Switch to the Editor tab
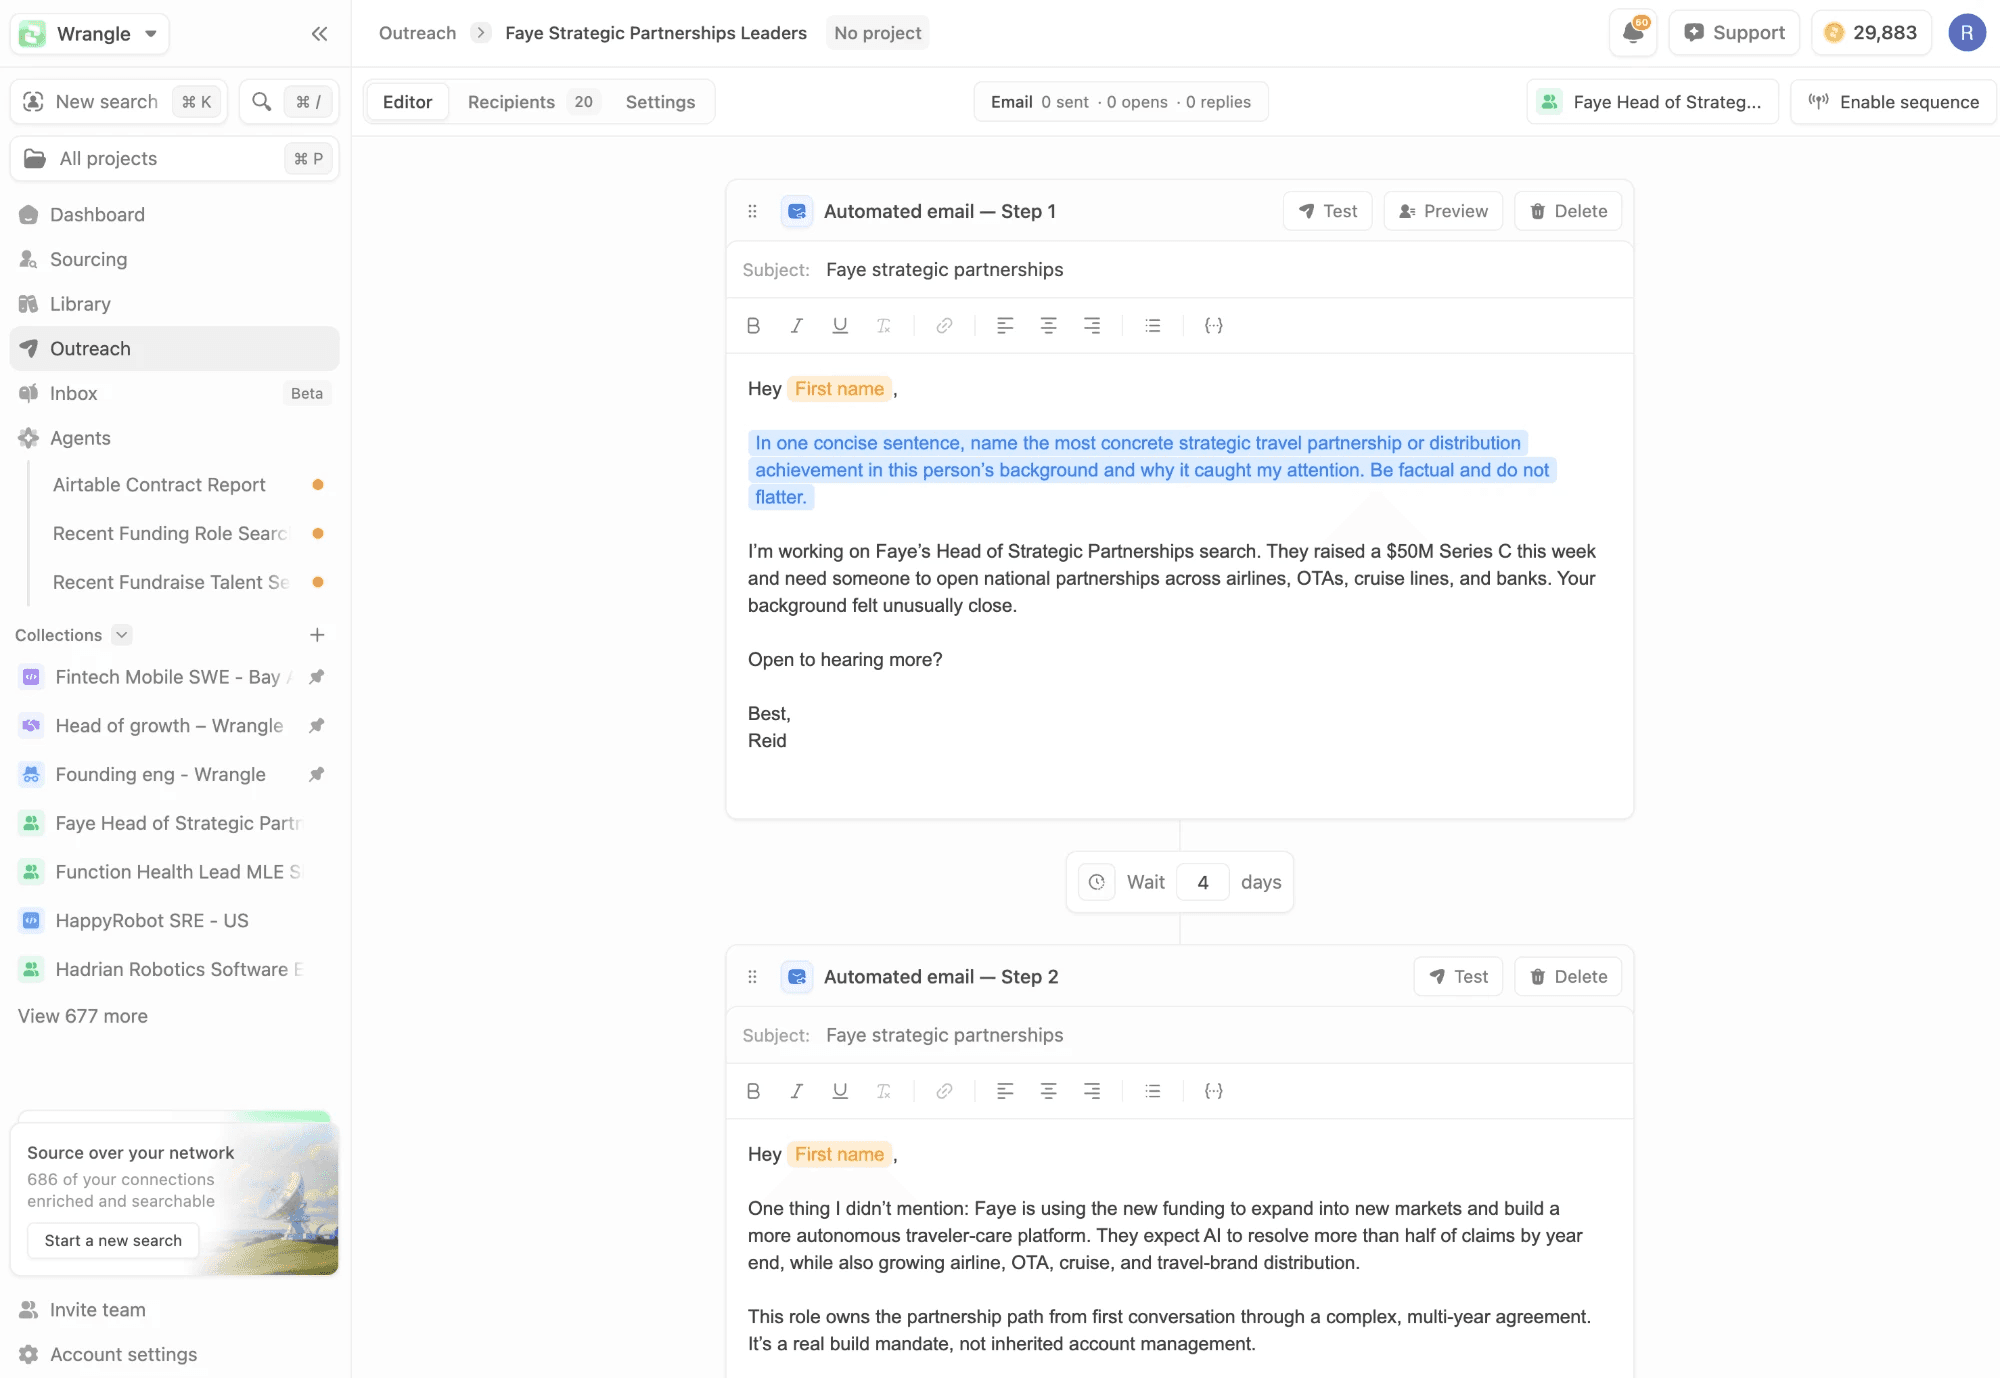Image resolution: width=2000 pixels, height=1378 pixels. click(x=407, y=102)
